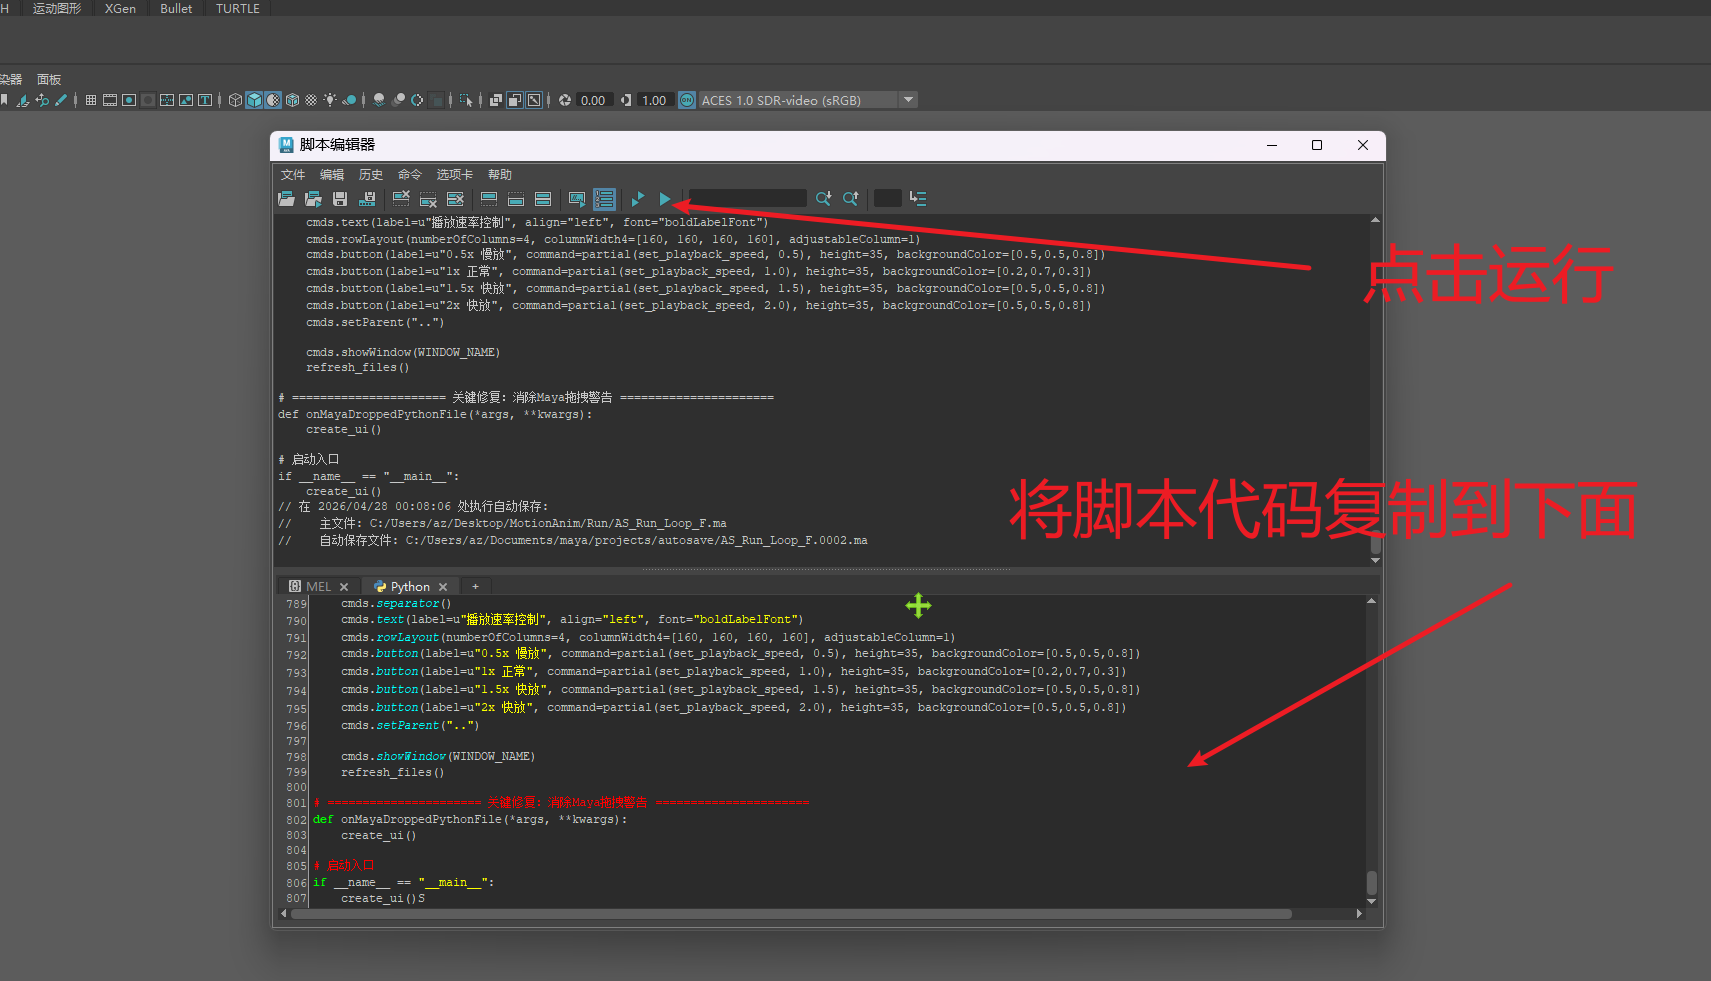The height and width of the screenshot is (981, 1711).
Task: Close the Python script tab
Action: [x=443, y=586]
